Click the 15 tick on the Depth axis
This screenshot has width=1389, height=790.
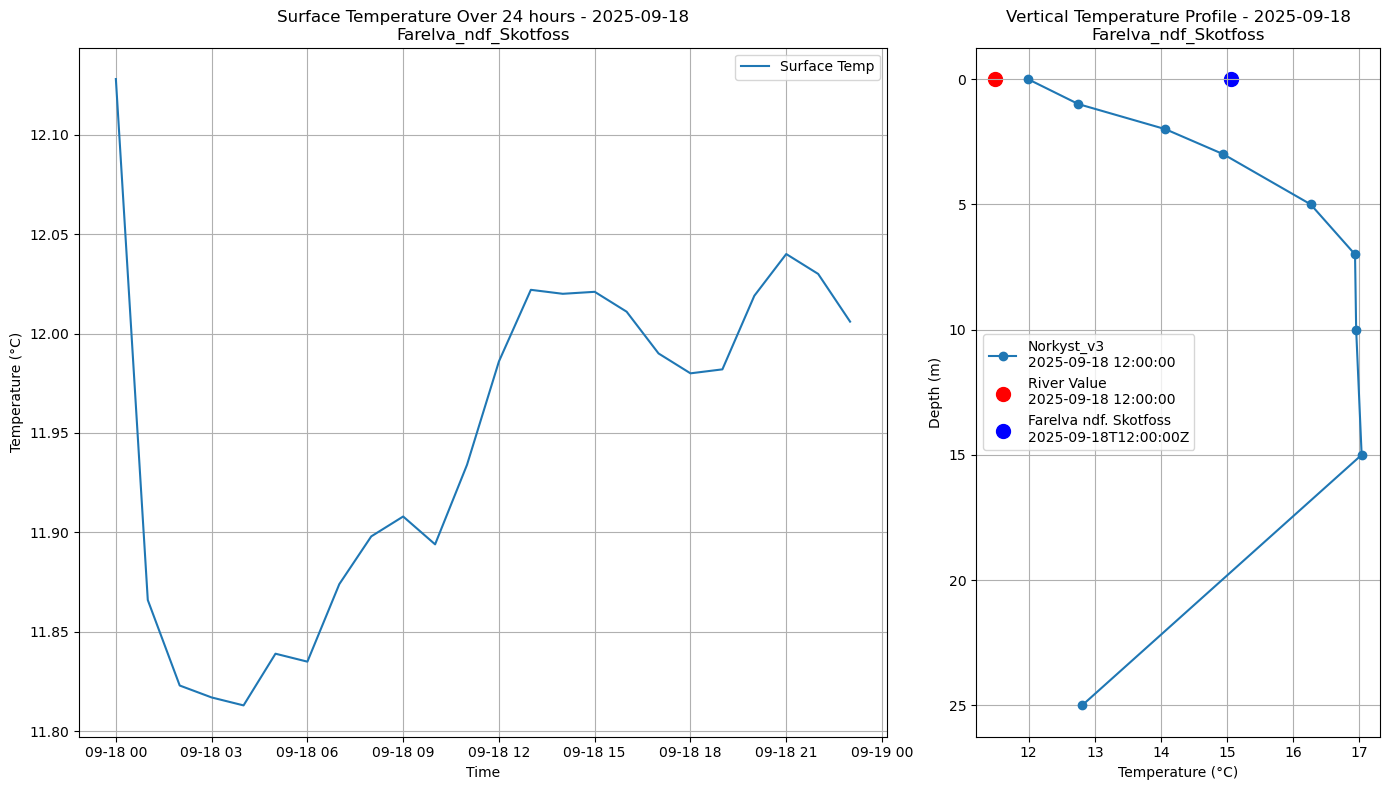(960, 455)
